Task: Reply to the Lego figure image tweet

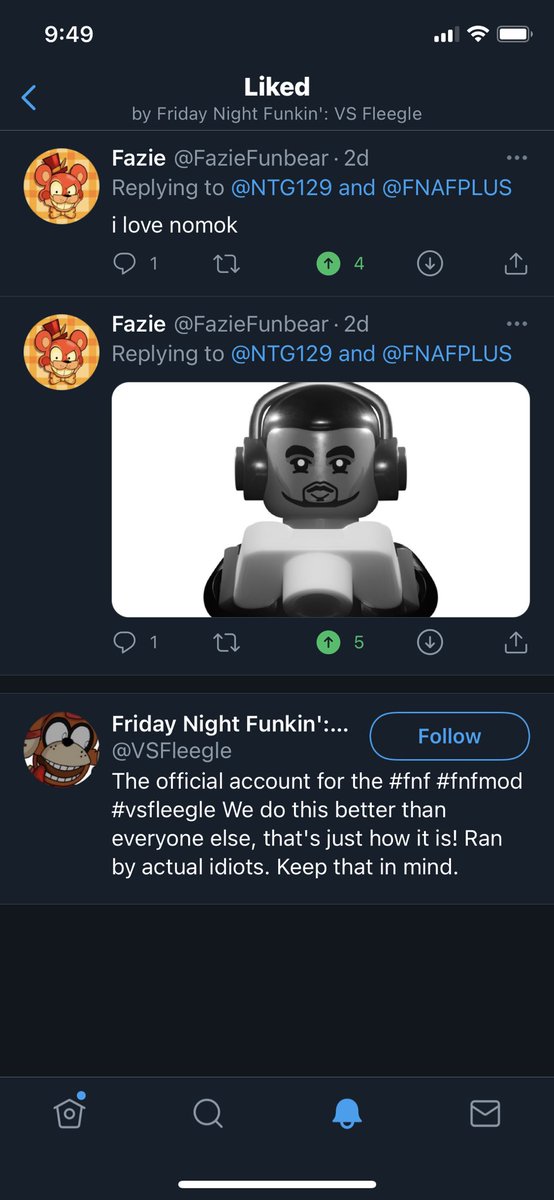Action: click(124, 642)
